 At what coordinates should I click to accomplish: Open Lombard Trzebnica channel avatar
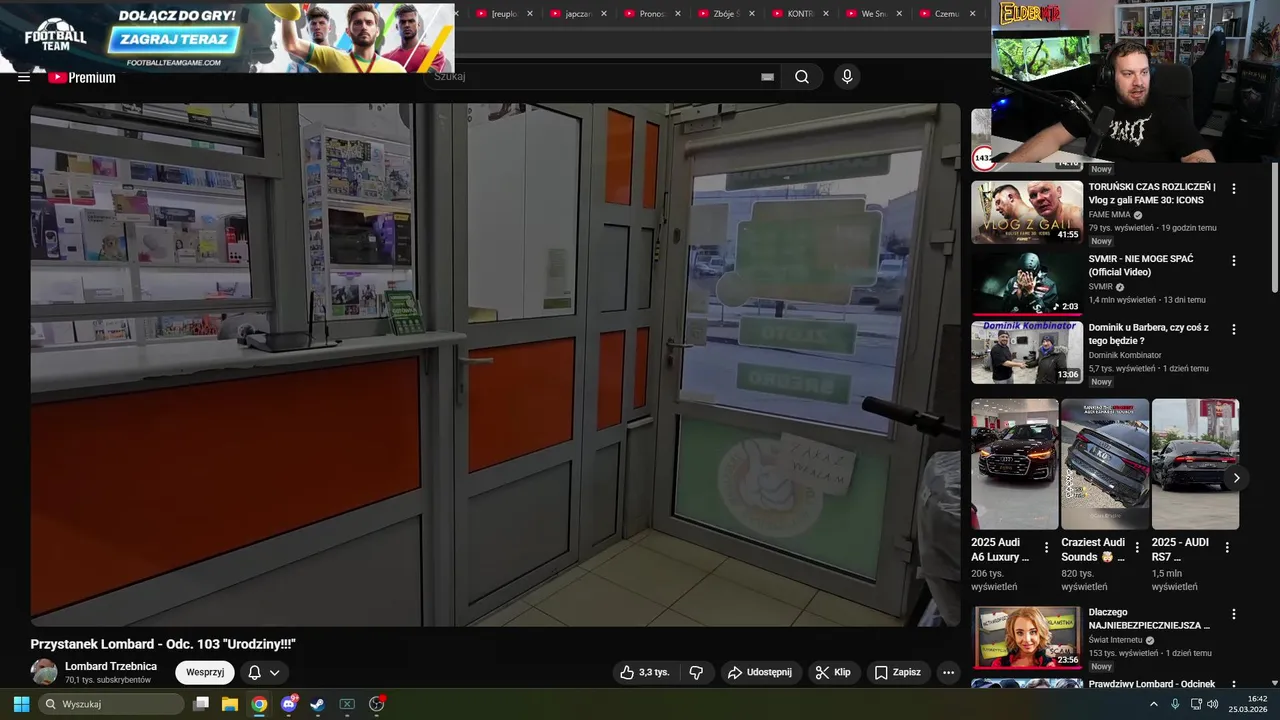tap(44, 672)
